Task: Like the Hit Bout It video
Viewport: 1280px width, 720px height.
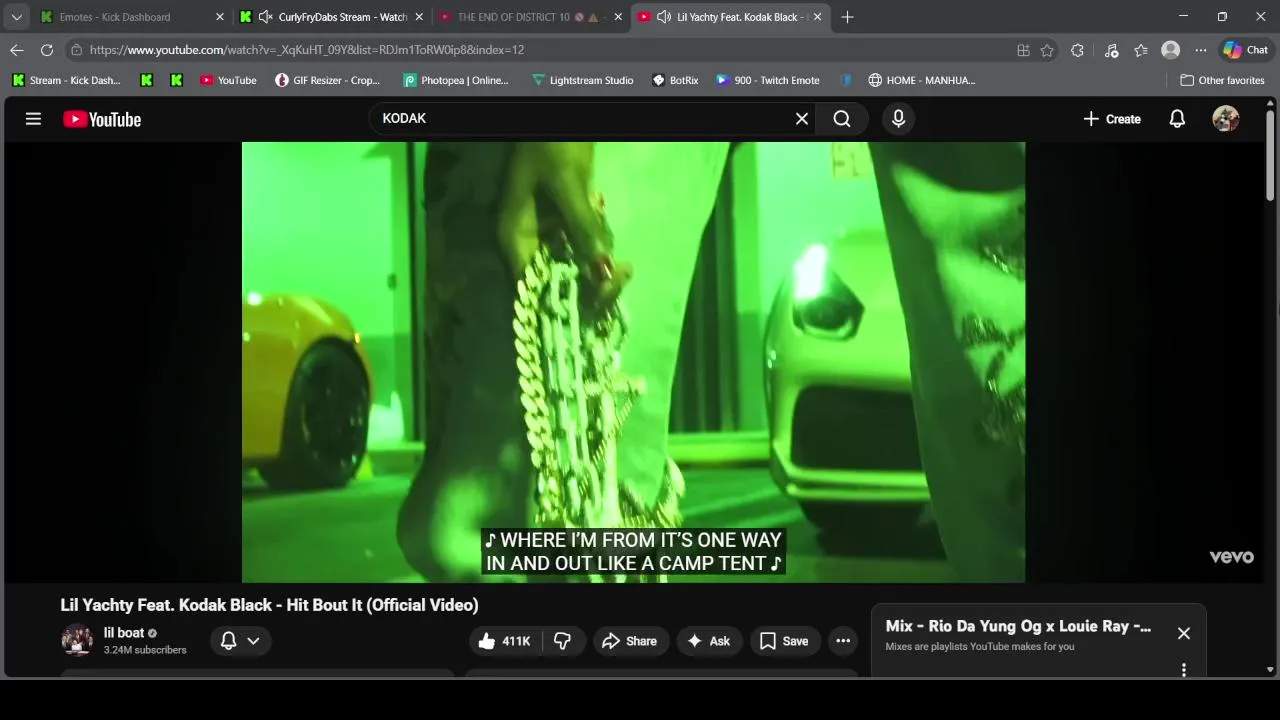Action: 503,641
